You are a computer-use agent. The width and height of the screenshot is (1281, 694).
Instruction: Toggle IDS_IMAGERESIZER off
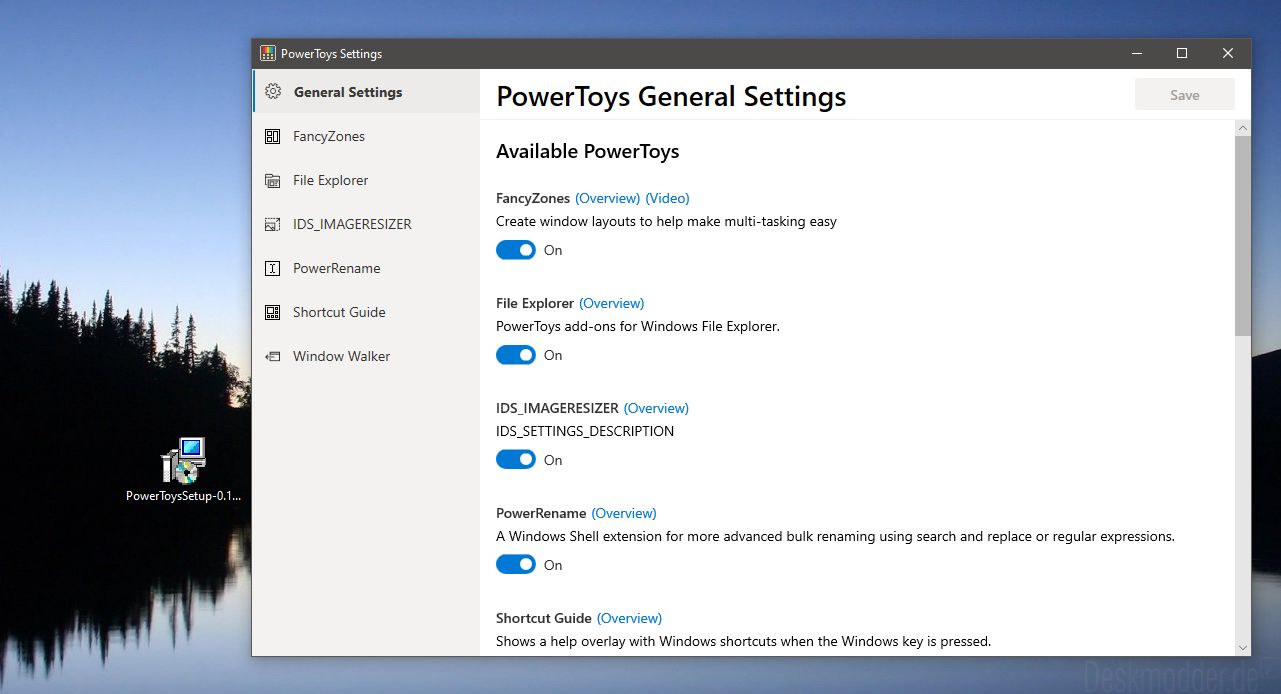516,460
